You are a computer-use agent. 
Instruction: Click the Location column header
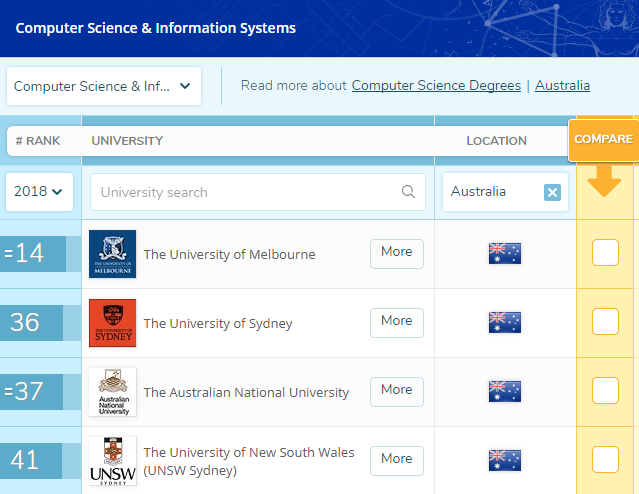[496, 141]
